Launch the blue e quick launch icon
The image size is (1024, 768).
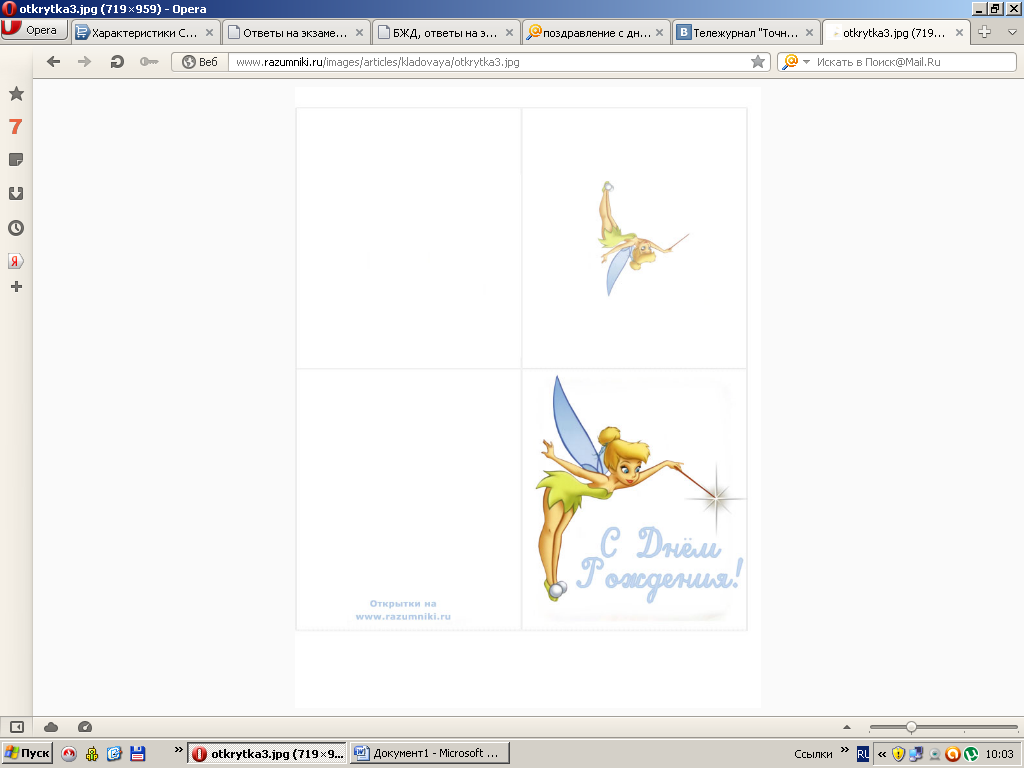coord(114,754)
